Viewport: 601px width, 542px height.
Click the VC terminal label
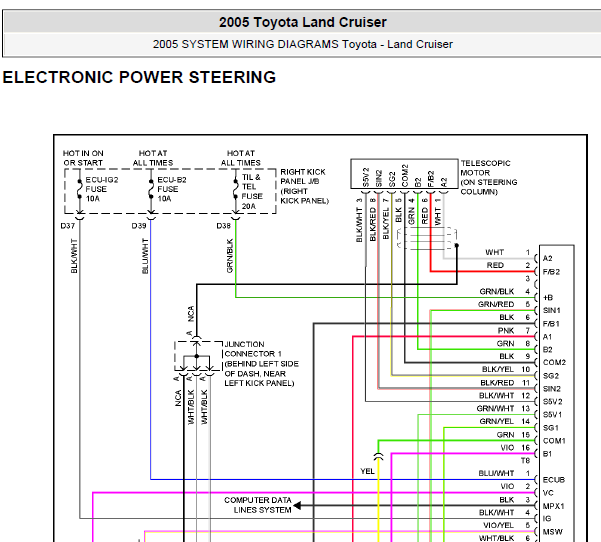(x=548, y=493)
